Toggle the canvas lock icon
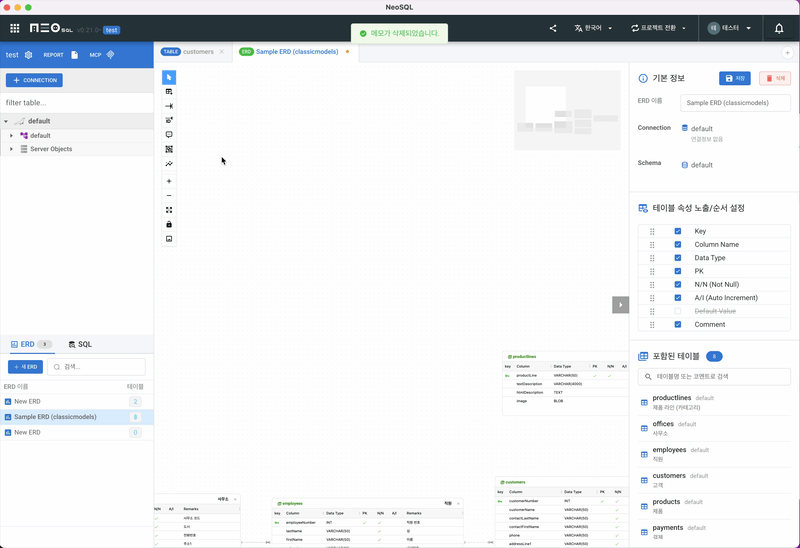The height and width of the screenshot is (548, 800). click(169, 224)
